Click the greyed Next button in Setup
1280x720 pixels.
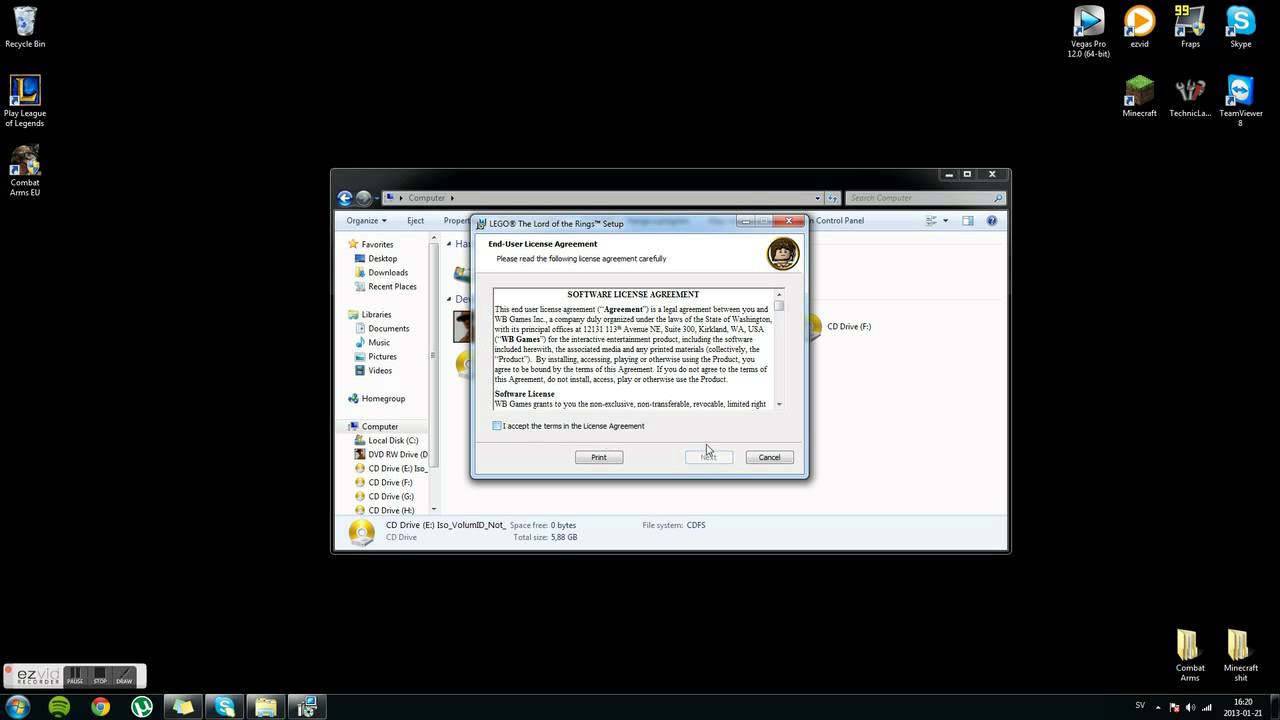[709, 457]
